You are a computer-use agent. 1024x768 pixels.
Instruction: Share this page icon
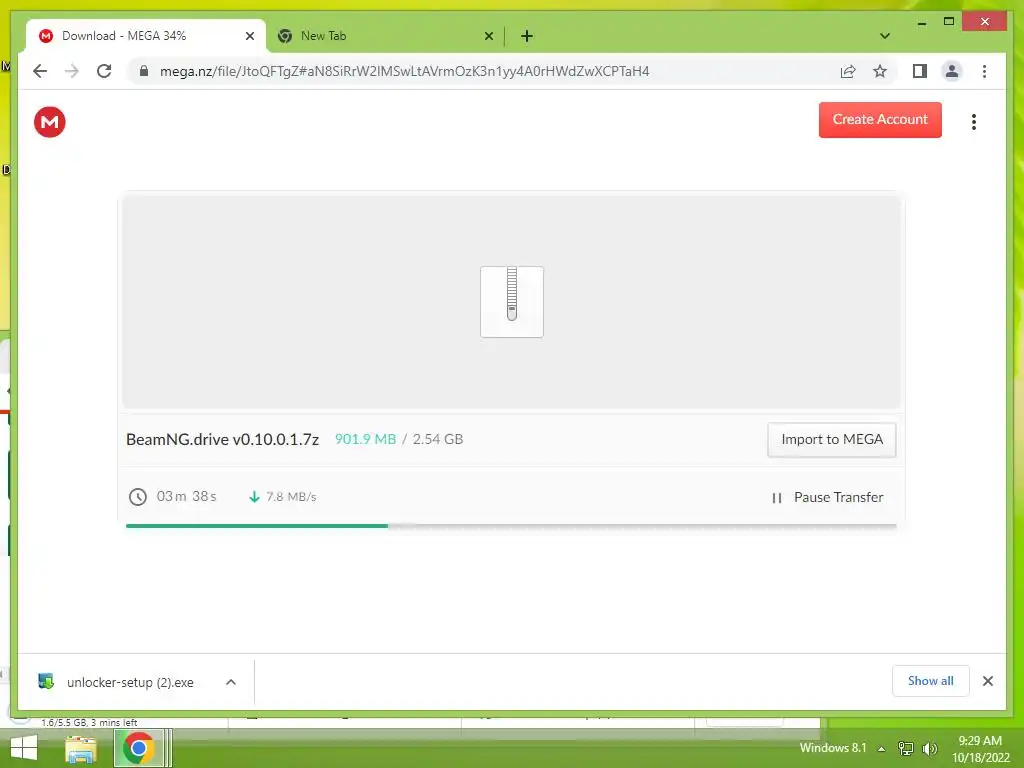848,71
